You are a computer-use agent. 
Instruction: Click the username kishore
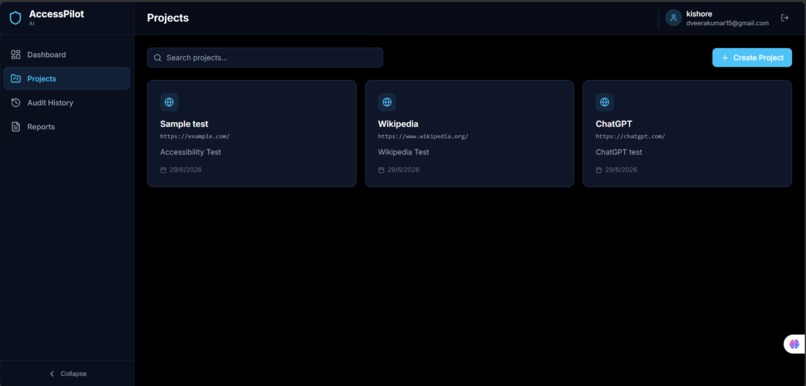699,14
